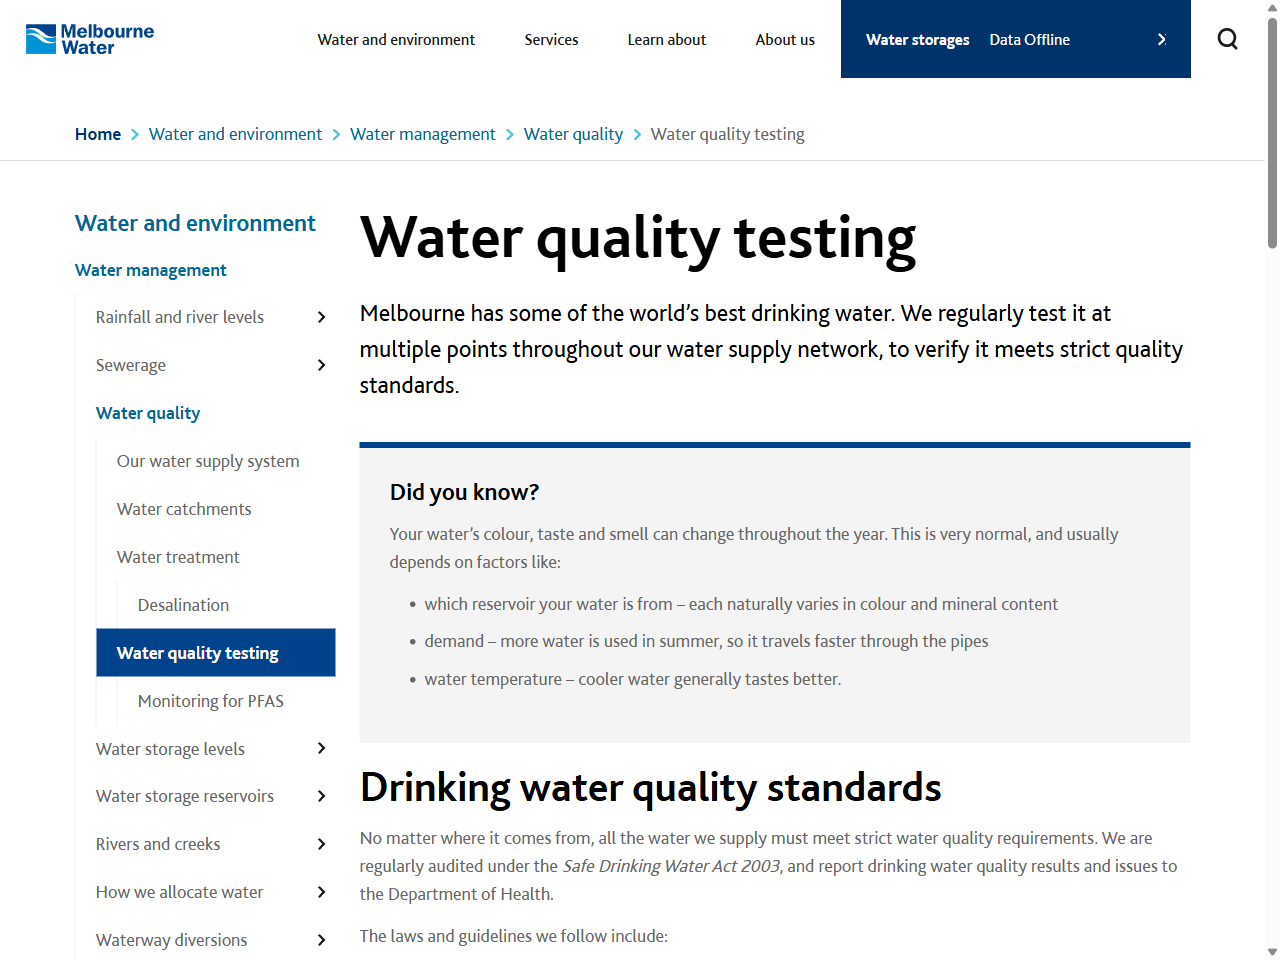This screenshot has height=960, width=1280.
Task: Click the Melbourne Water logo
Action: (x=89, y=38)
